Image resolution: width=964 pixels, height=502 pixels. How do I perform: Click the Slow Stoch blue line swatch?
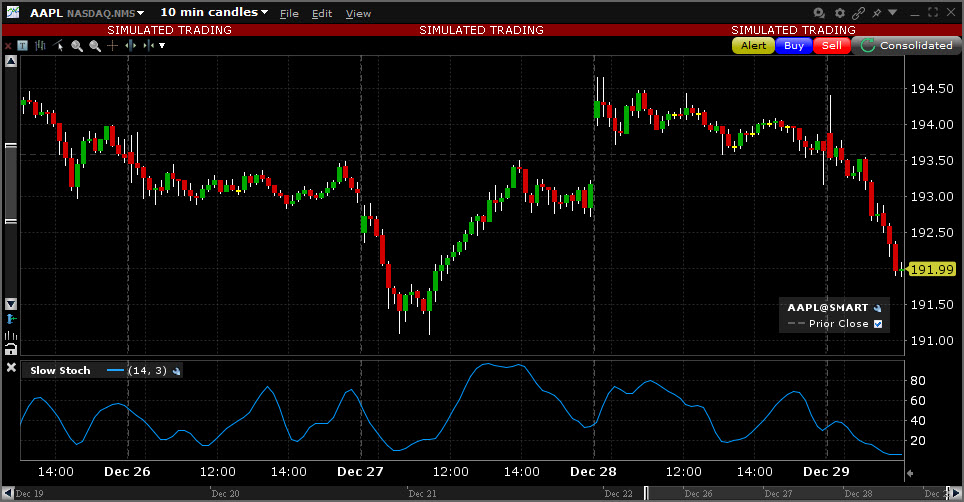115,371
